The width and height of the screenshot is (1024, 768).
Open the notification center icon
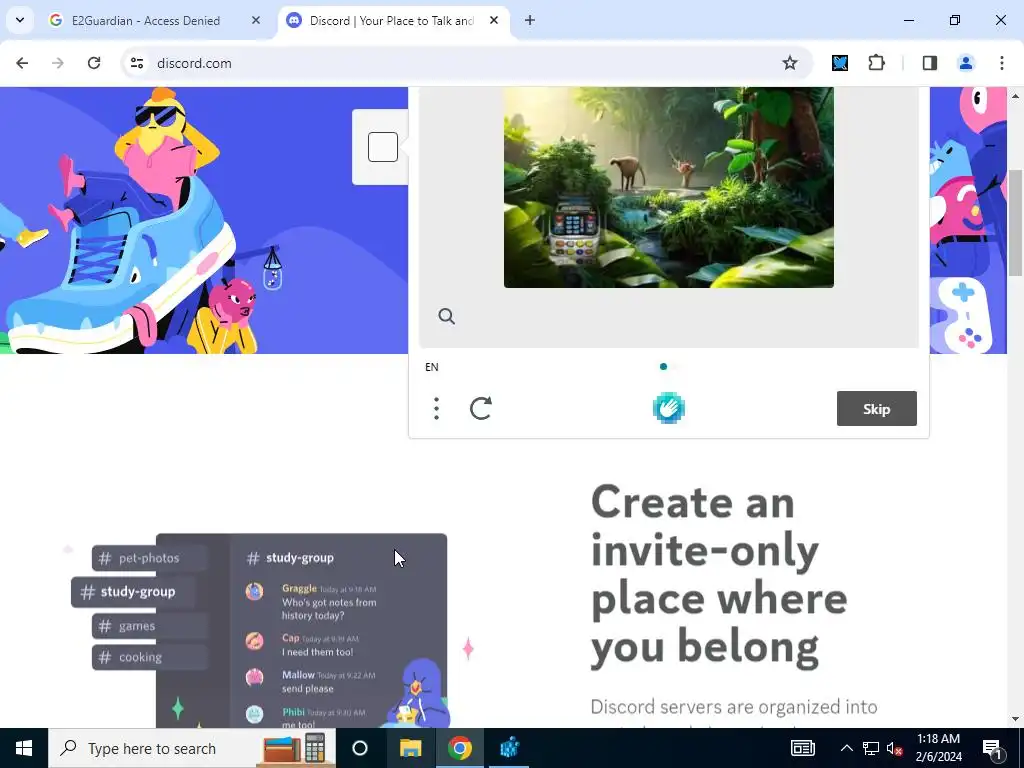[x=992, y=748]
